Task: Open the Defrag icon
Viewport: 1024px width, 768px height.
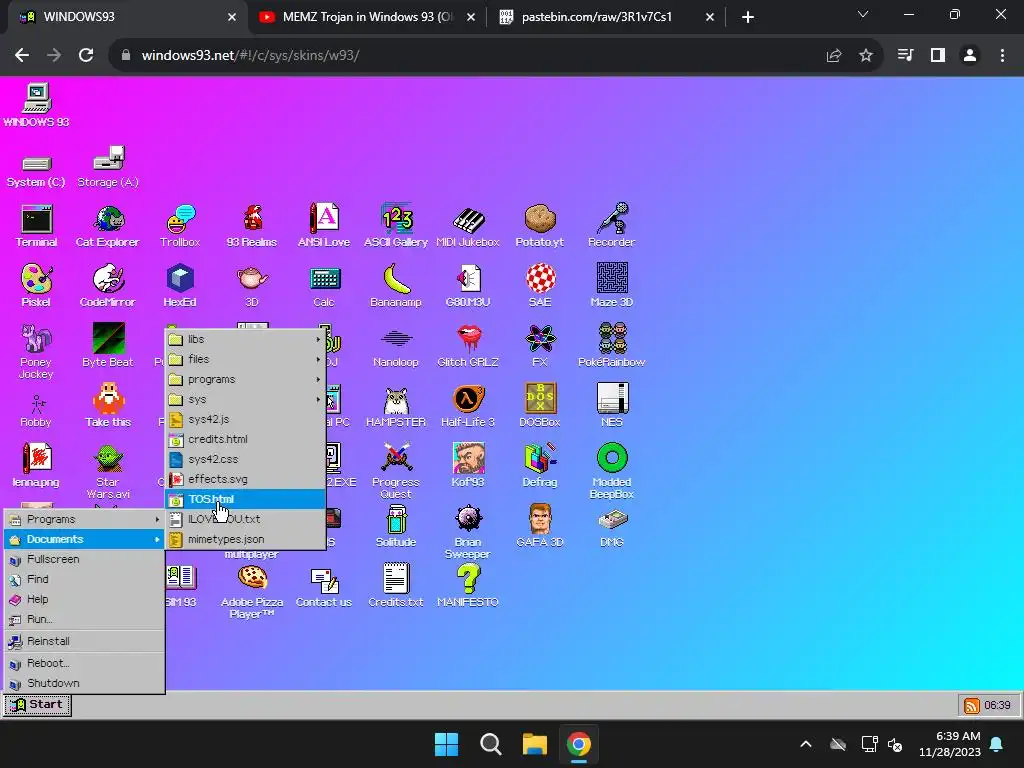Action: 539,466
